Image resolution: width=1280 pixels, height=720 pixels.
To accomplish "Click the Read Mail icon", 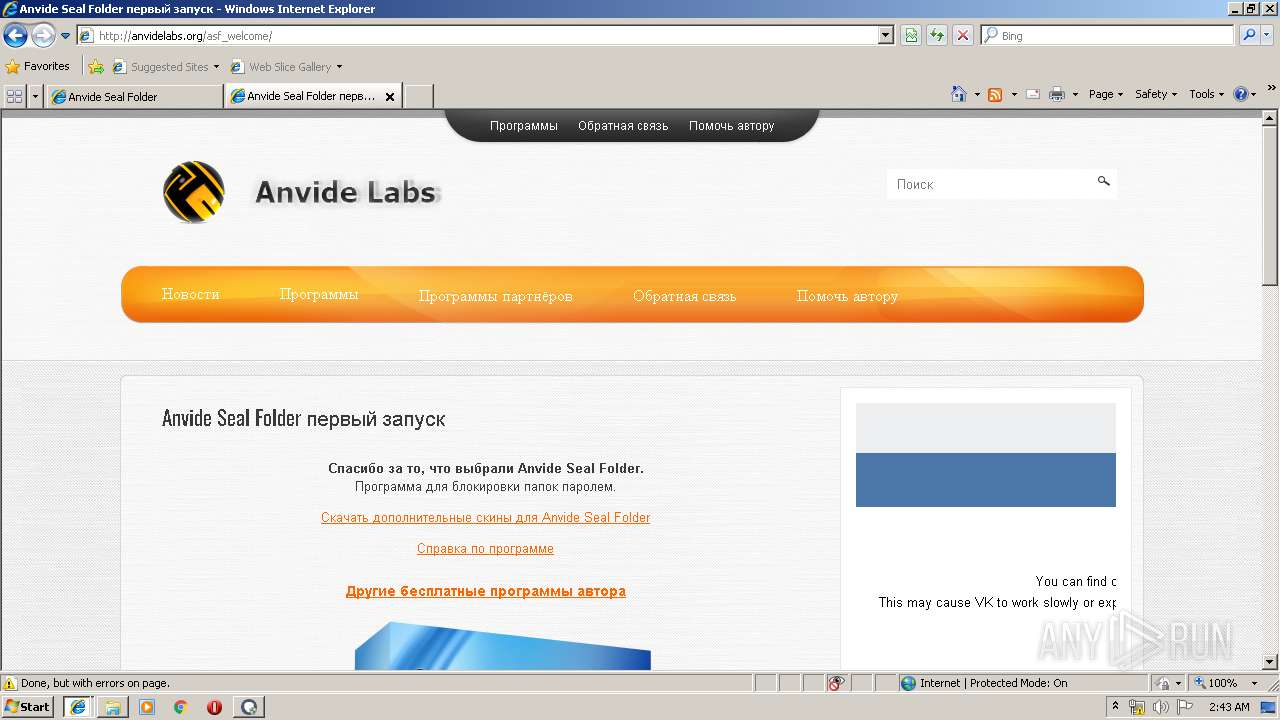I will 1033,94.
